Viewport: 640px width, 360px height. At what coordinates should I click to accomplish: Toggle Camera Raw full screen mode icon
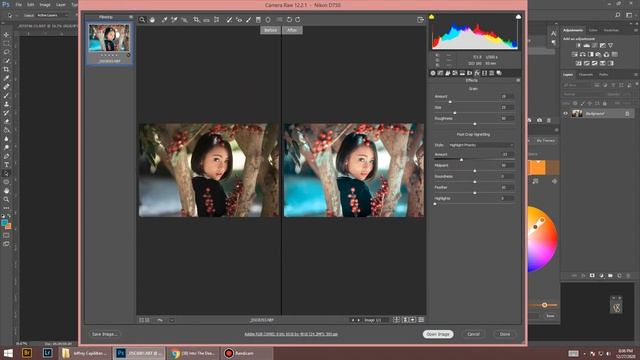tap(420, 20)
